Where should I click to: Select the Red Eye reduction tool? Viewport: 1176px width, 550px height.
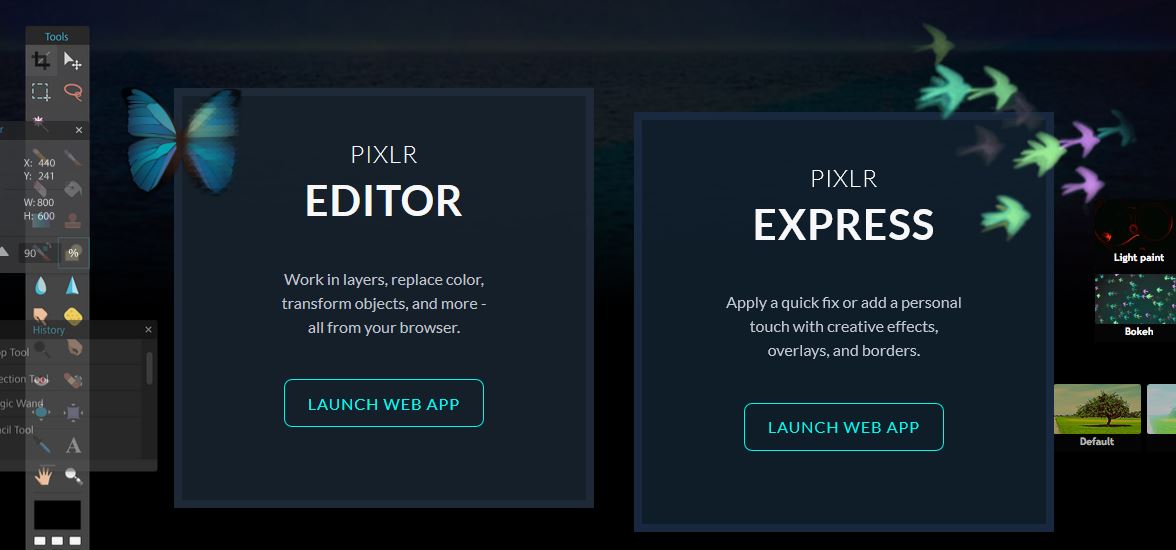click(41, 380)
